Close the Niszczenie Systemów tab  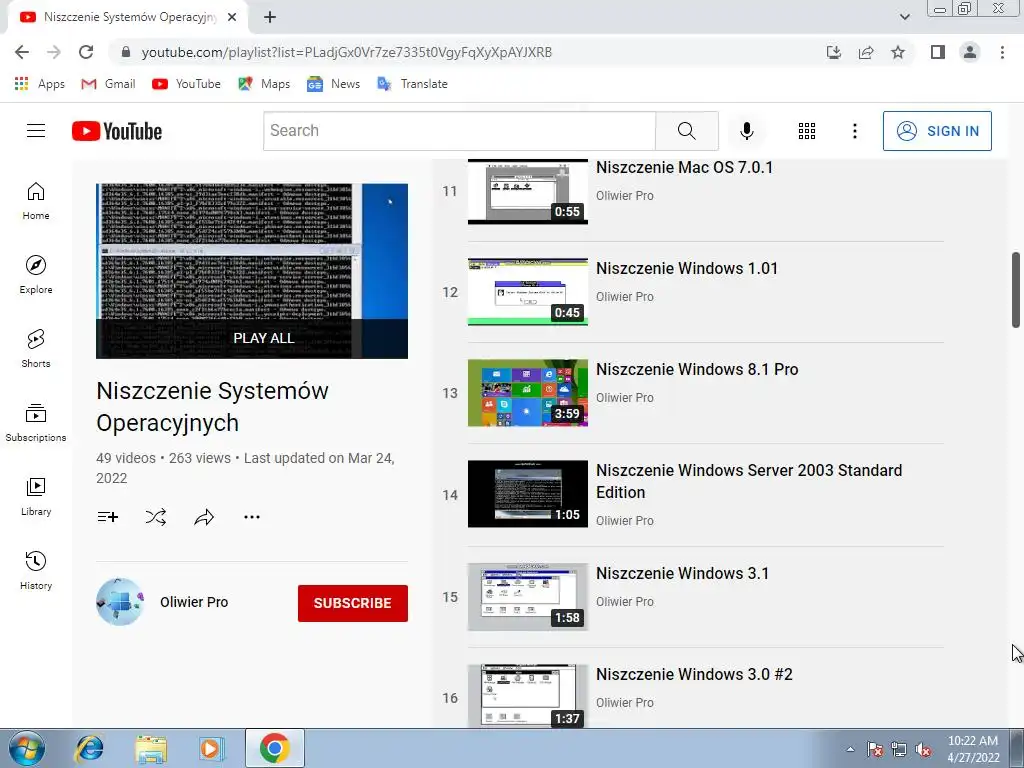232,18
